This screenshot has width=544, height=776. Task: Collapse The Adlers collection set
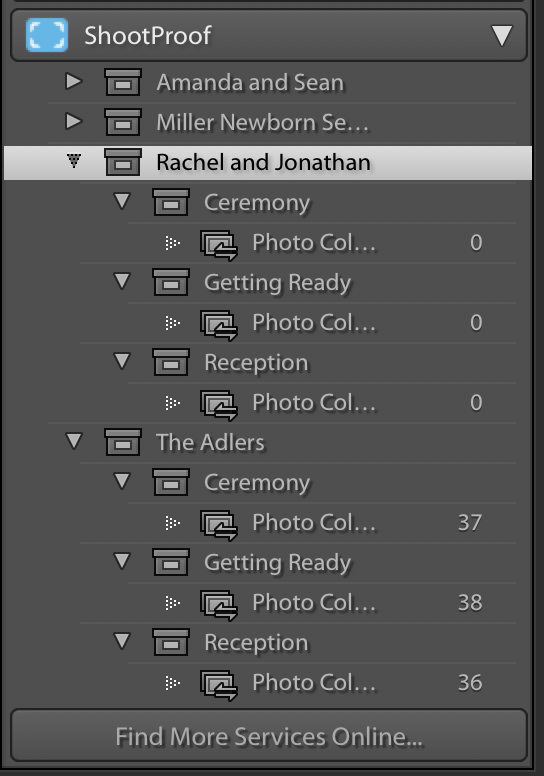(74, 441)
